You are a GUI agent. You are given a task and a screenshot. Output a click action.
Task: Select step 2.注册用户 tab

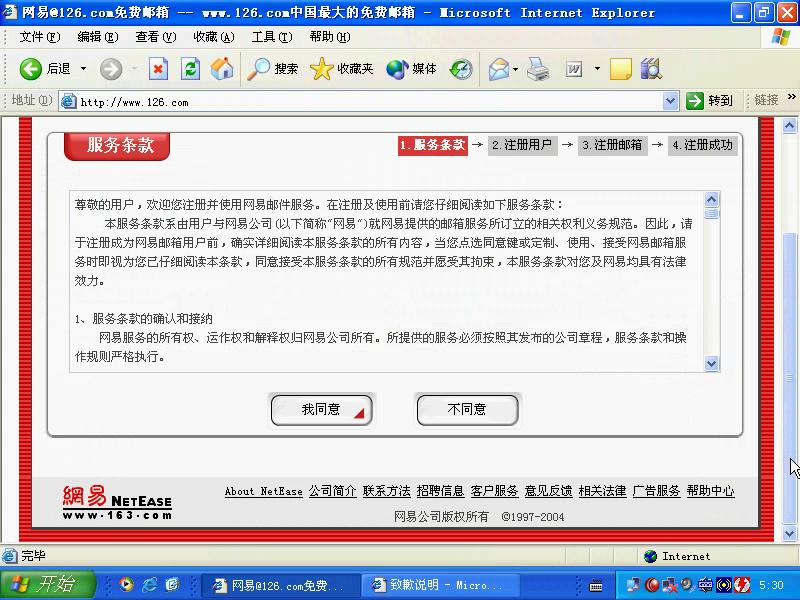[x=522, y=145]
